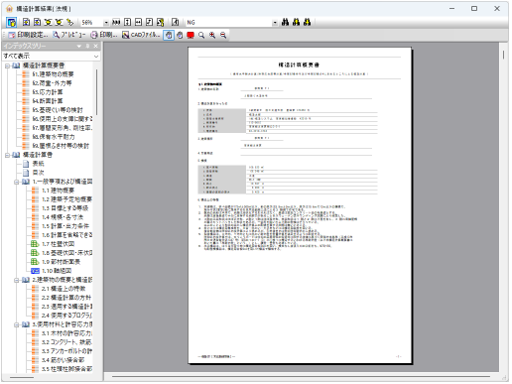Toggle the highlighted hand pan tool
Viewport: 512px width, 384px height.
[x=169, y=35]
